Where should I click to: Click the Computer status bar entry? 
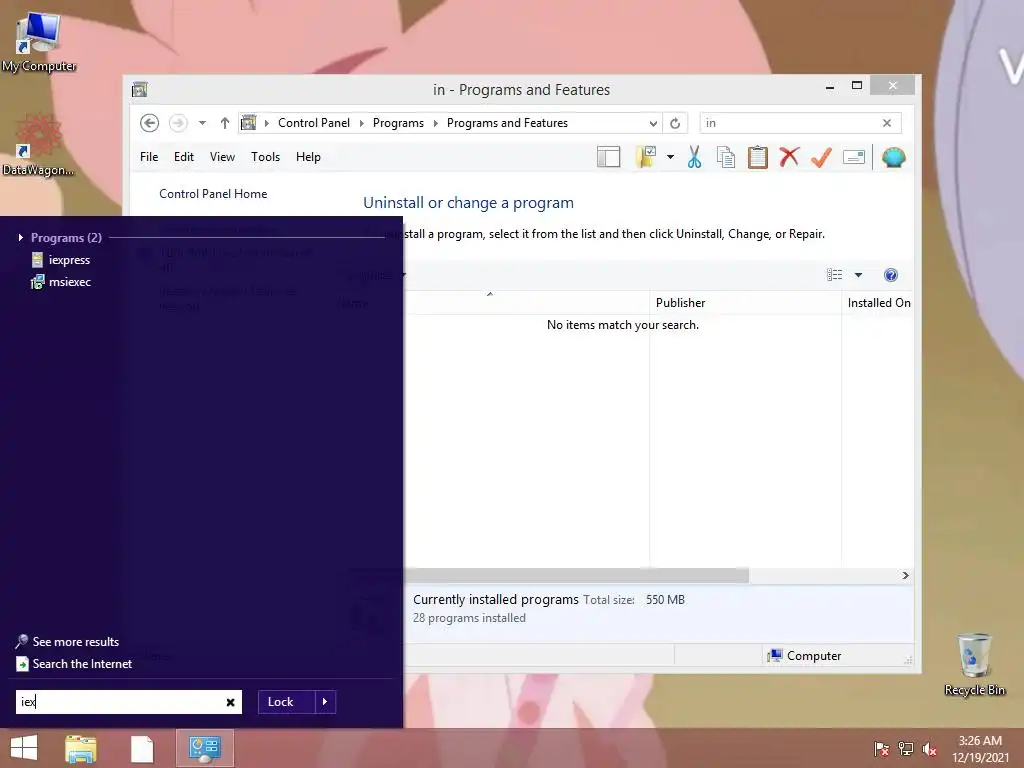click(x=805, y=656)
